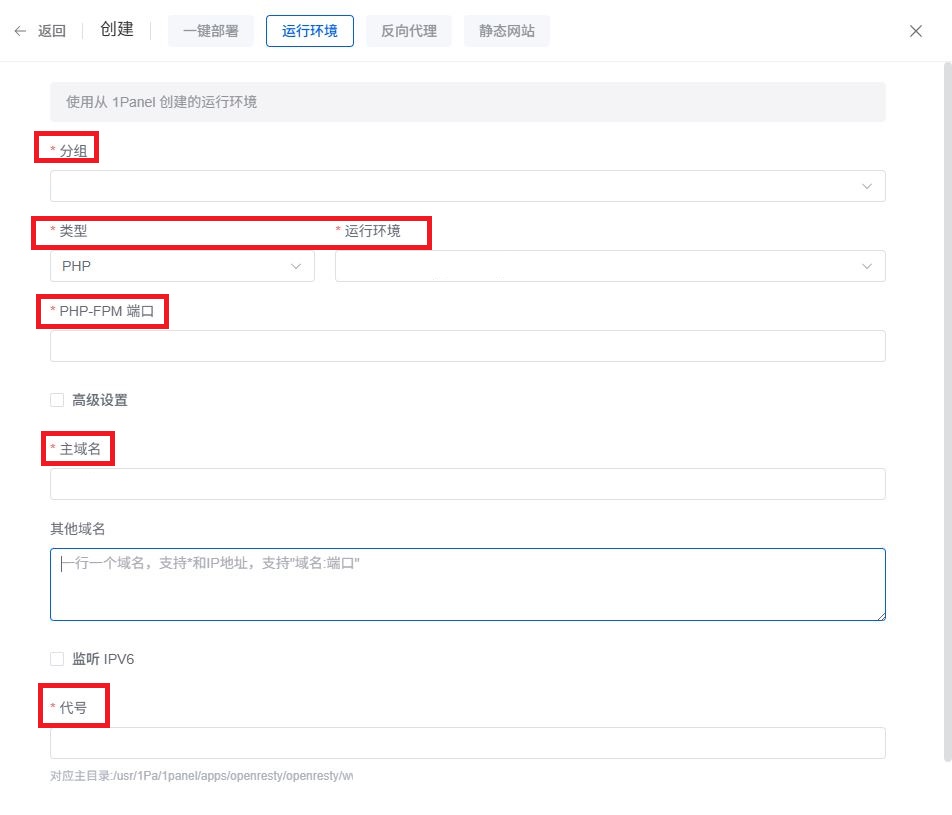Switch to the 静态网站 tab
Viewport: 952px width, 815px height.
click(x=507, y=31)
